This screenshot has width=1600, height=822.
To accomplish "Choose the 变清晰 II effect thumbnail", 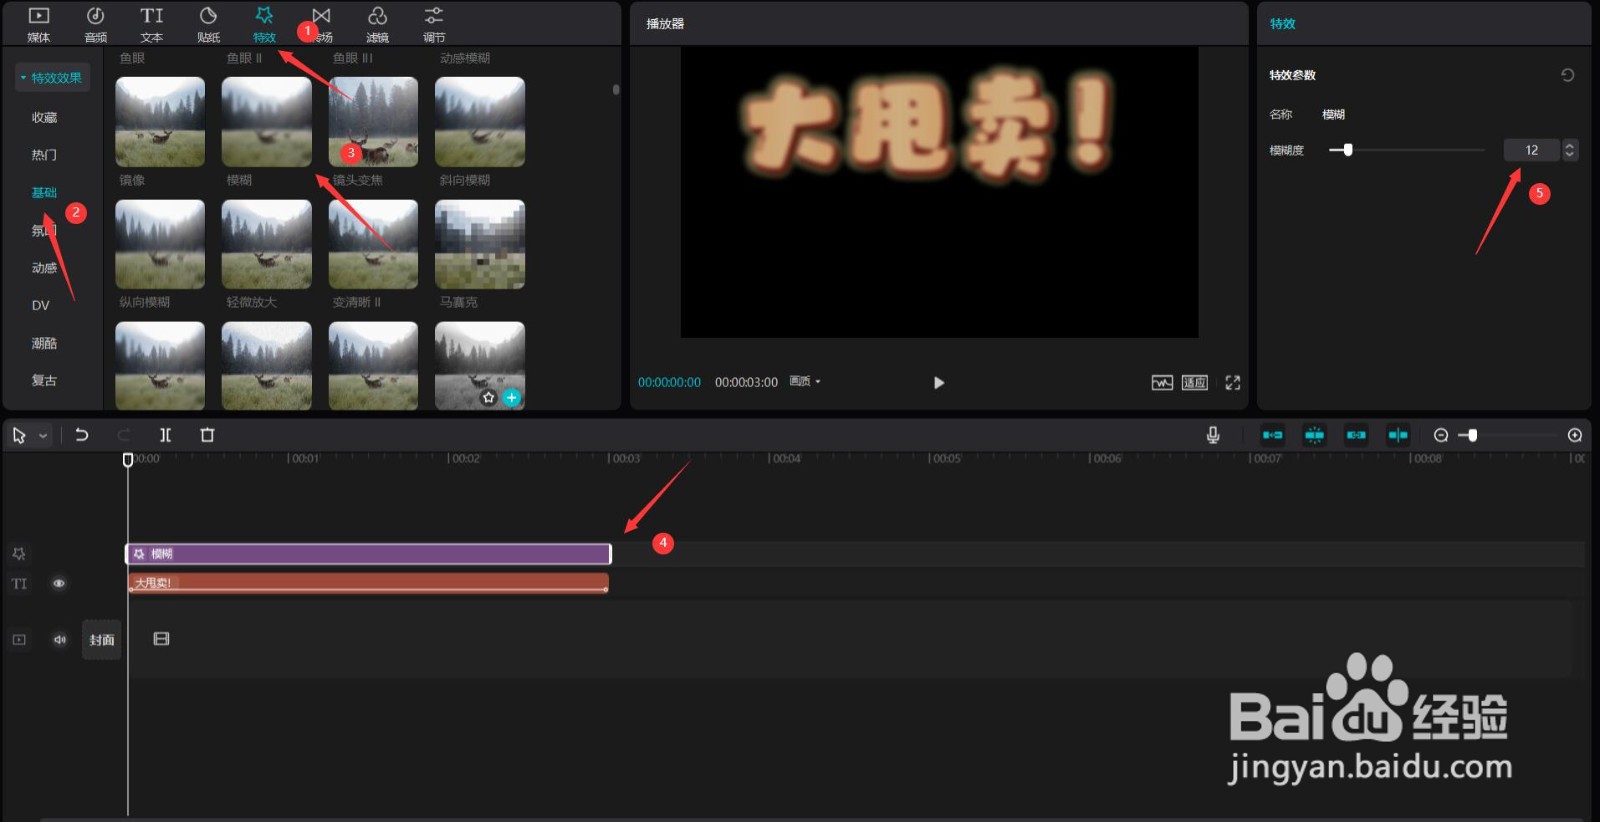I will 373,244.
